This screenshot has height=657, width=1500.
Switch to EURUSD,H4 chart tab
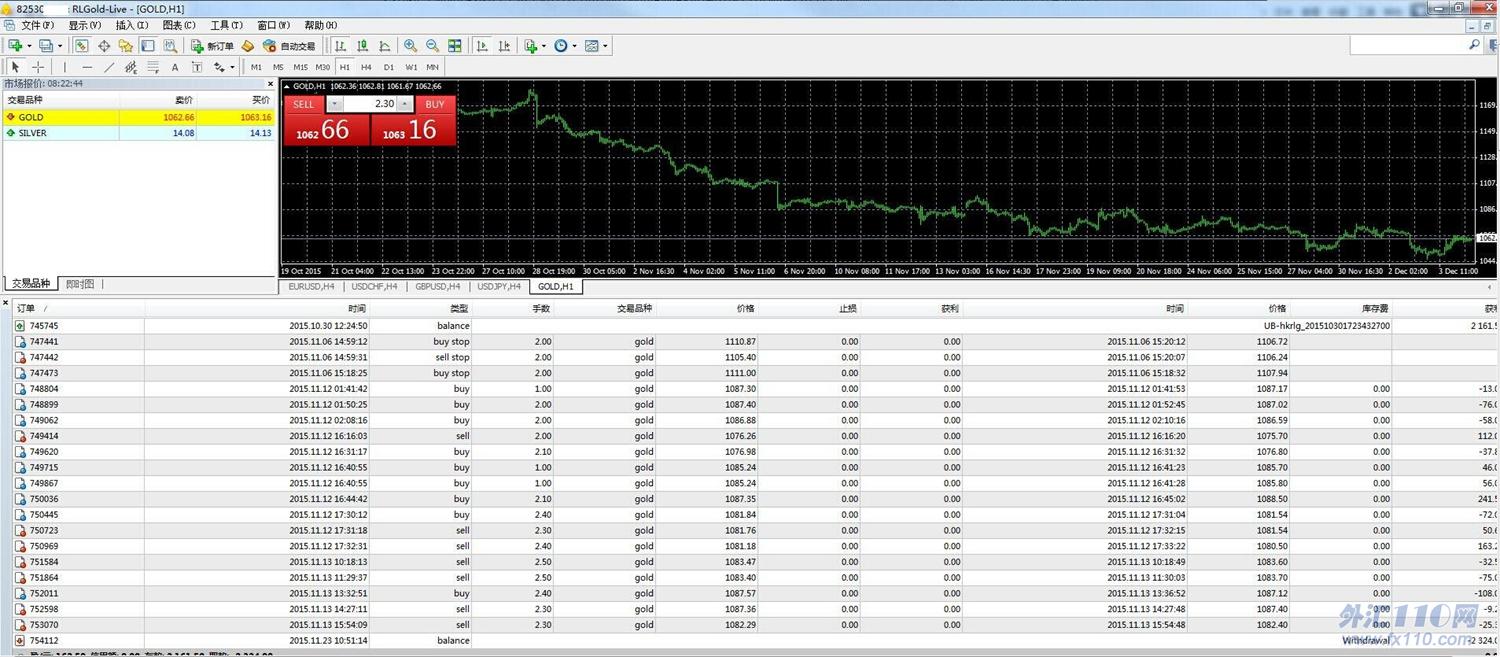click(x=311, y=286)
